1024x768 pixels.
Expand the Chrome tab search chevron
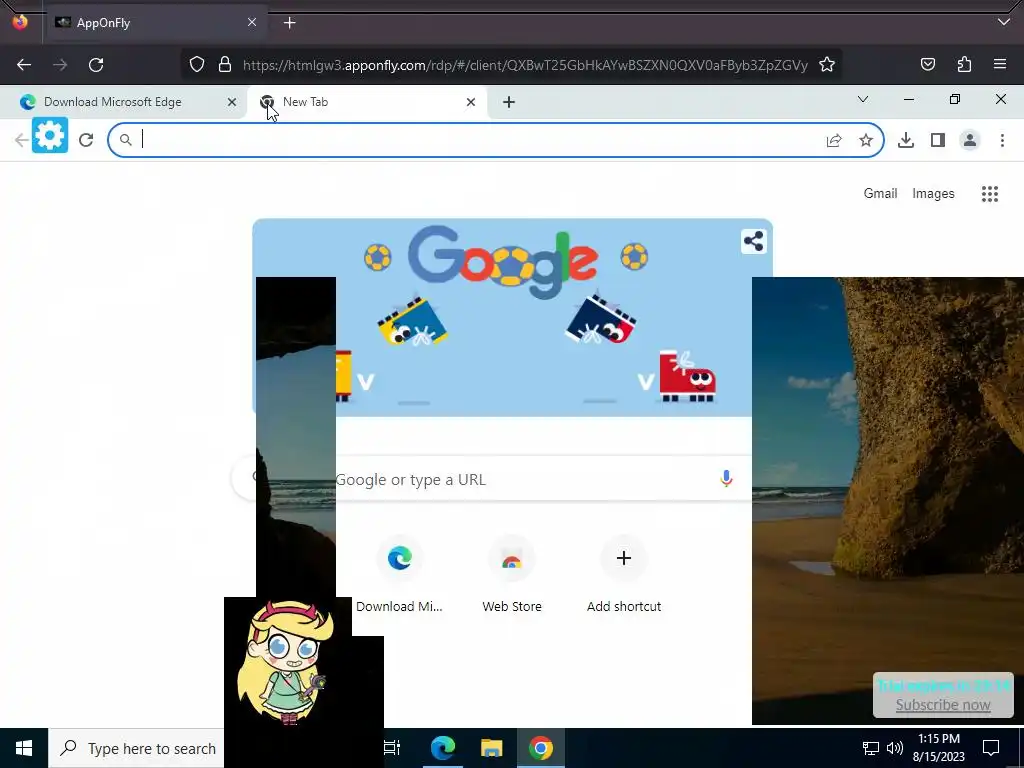tap(863, 99)
